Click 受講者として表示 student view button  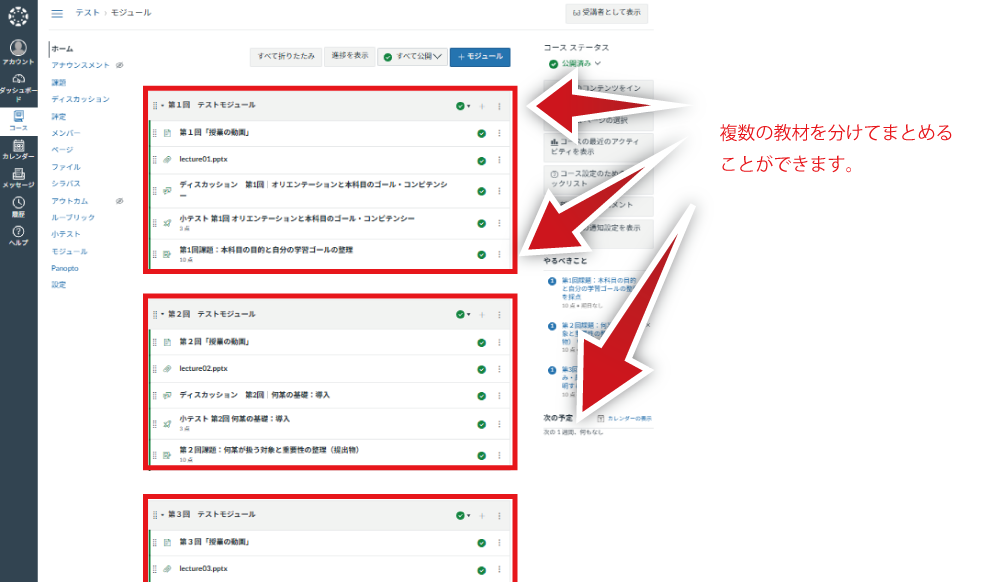click(607, 13)
